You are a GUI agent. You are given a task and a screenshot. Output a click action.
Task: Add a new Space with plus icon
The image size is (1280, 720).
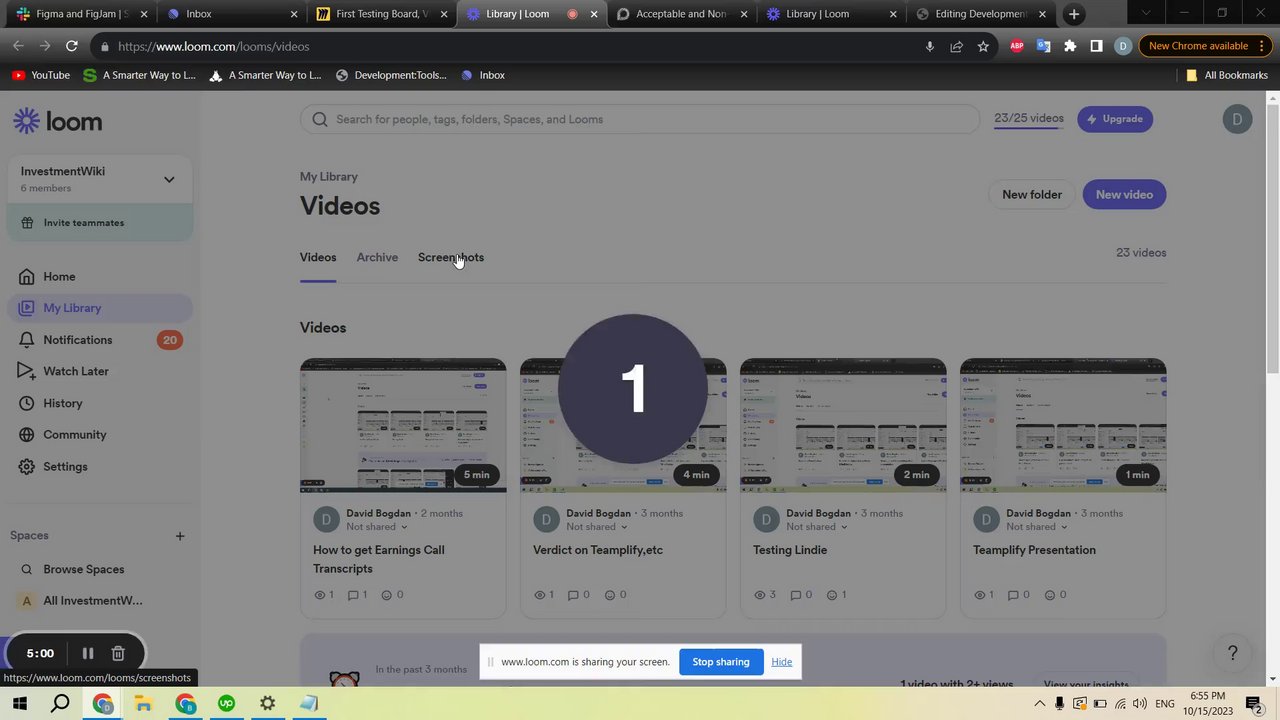pos(180,536)
